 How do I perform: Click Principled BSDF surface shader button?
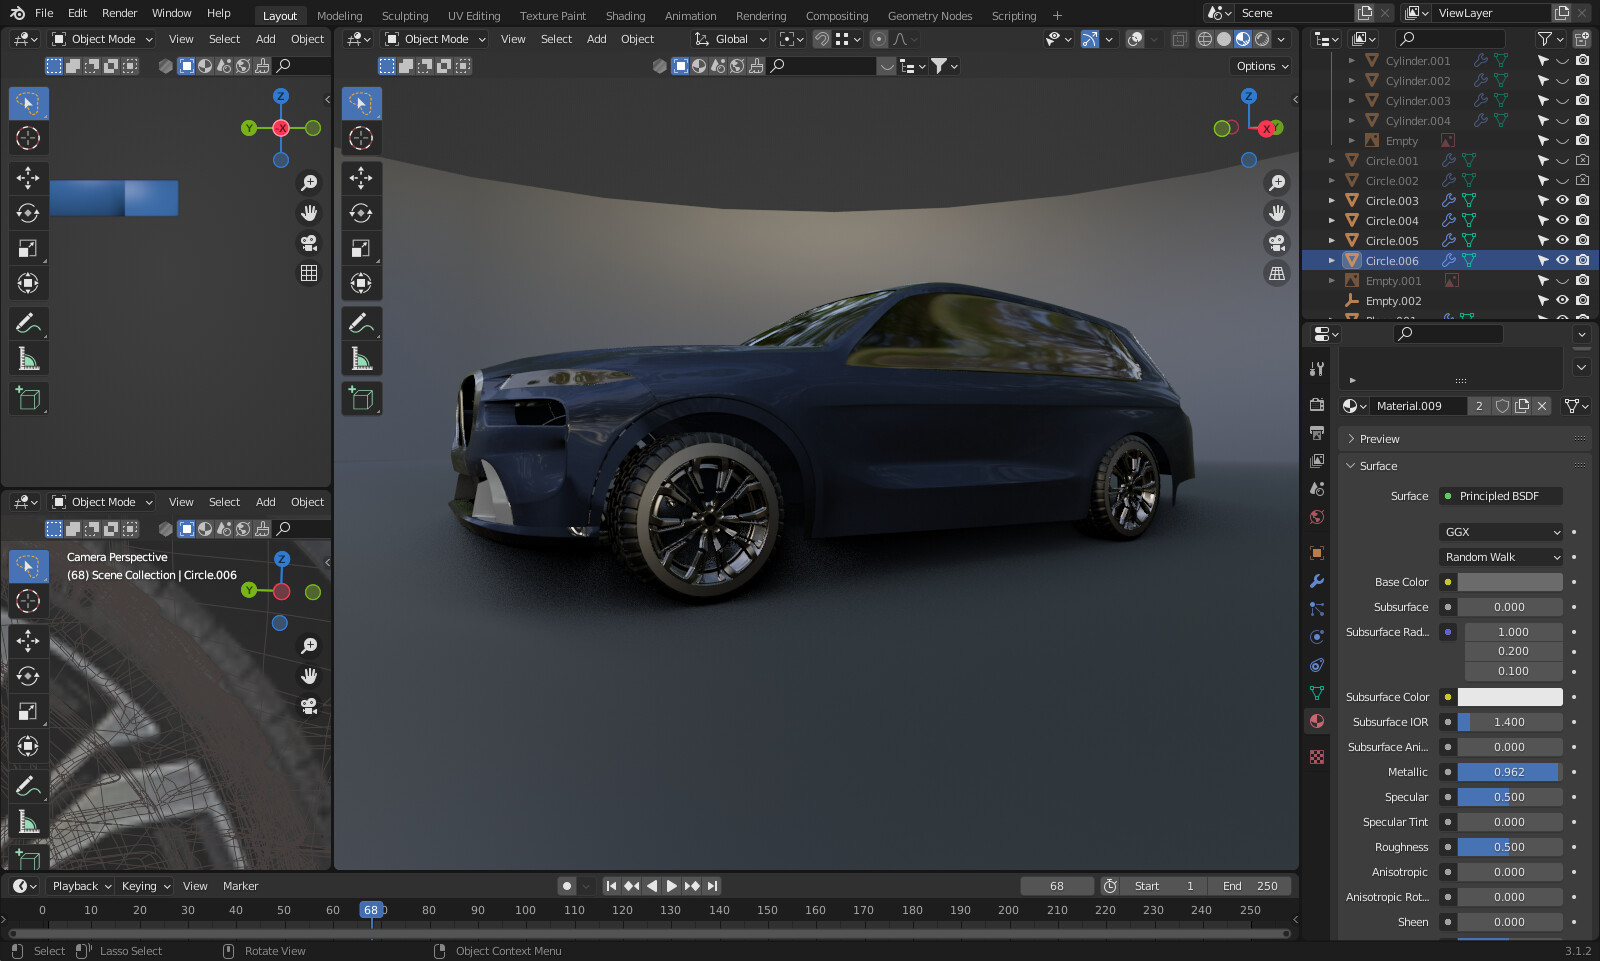(x=1501, y=496)
